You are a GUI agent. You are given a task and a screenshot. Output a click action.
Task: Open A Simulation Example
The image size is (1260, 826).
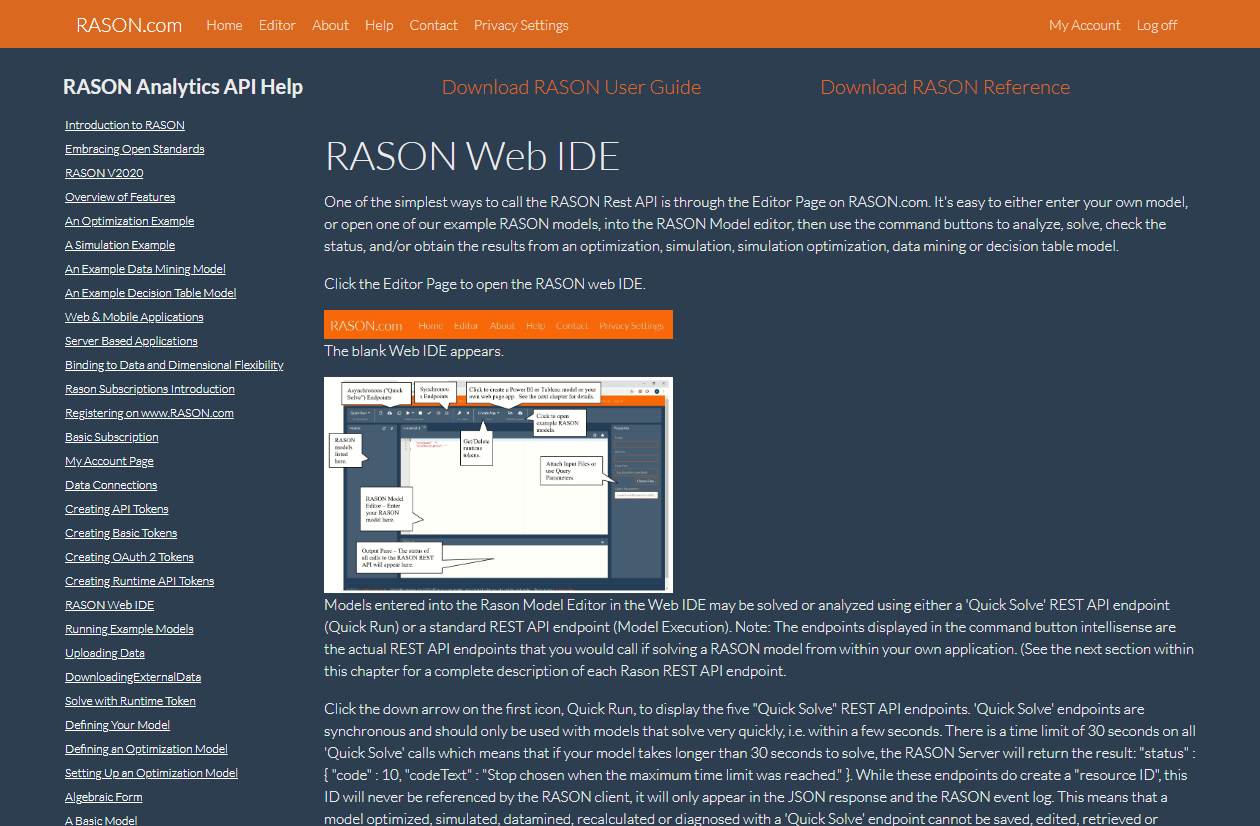pos(119,244)
